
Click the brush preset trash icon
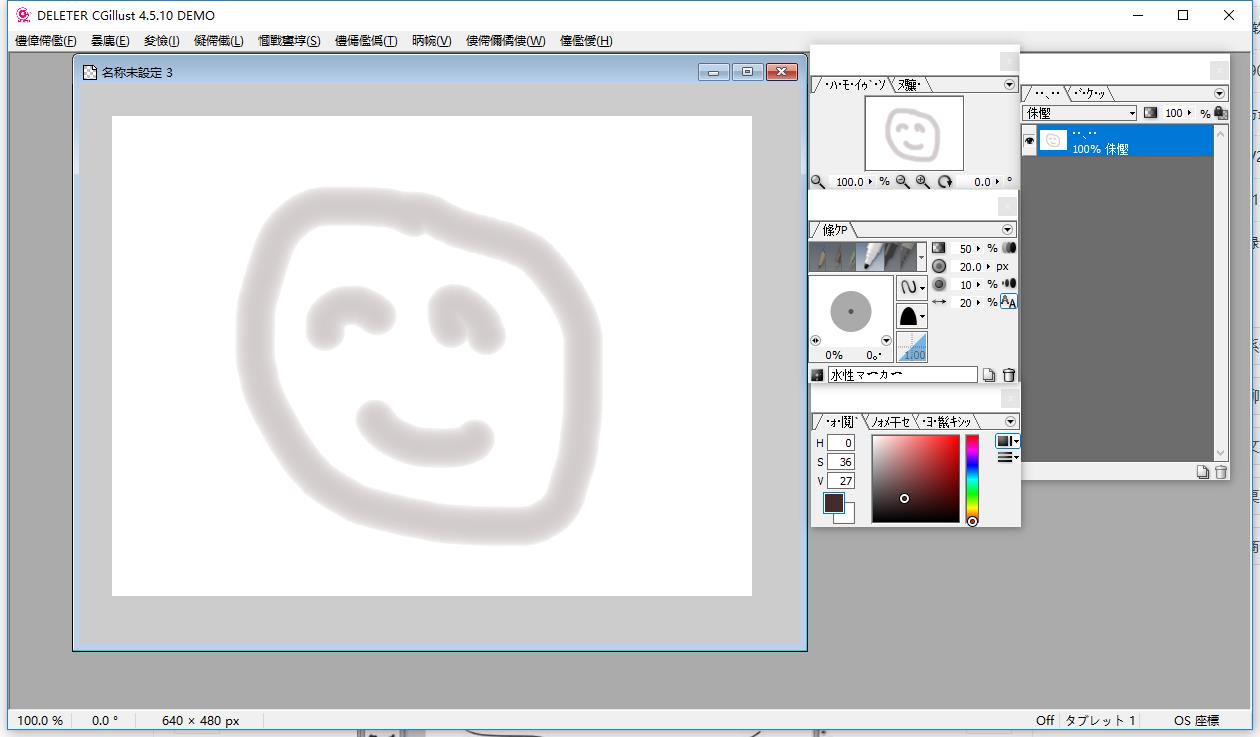click(1009, 375)
